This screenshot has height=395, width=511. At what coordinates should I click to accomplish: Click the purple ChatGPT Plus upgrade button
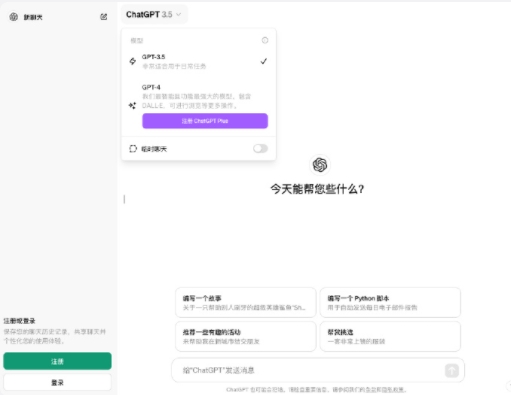pyautogui.click(x=205, y=121)
